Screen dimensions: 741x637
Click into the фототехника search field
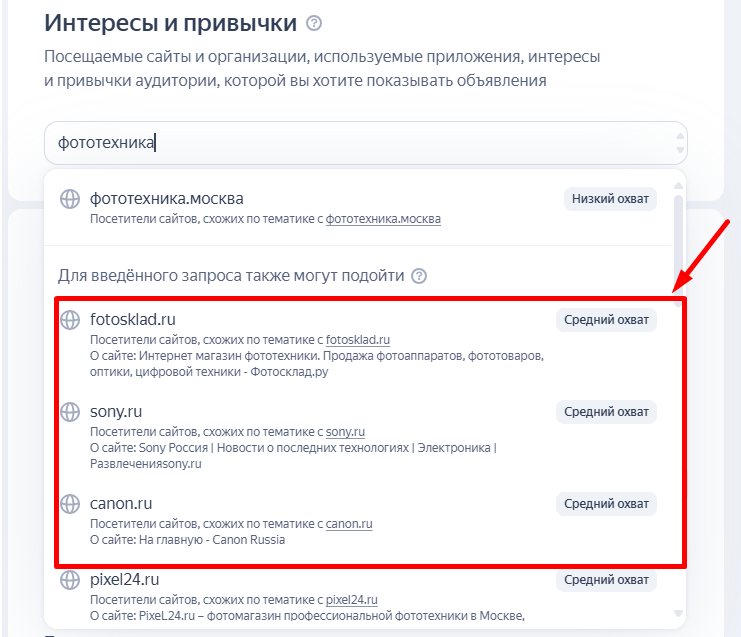[x=350, y=143]
